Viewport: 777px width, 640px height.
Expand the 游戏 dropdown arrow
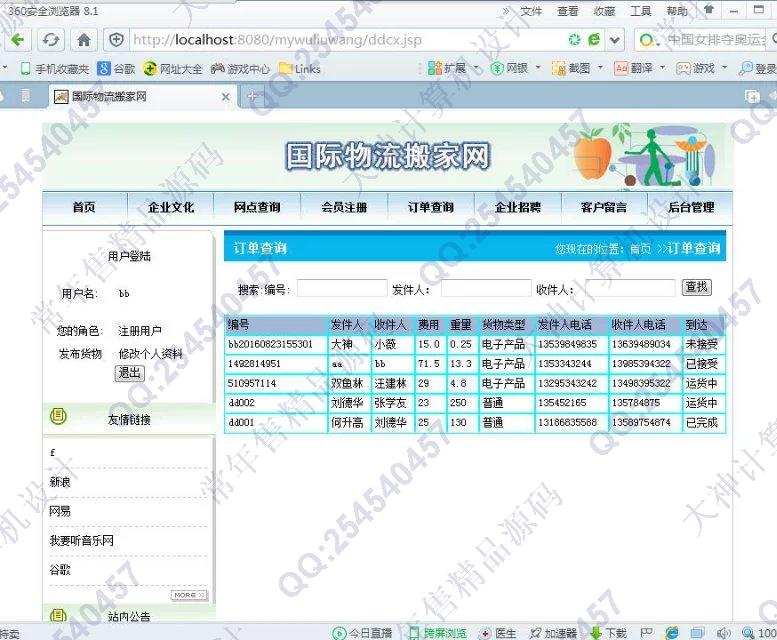724,67
